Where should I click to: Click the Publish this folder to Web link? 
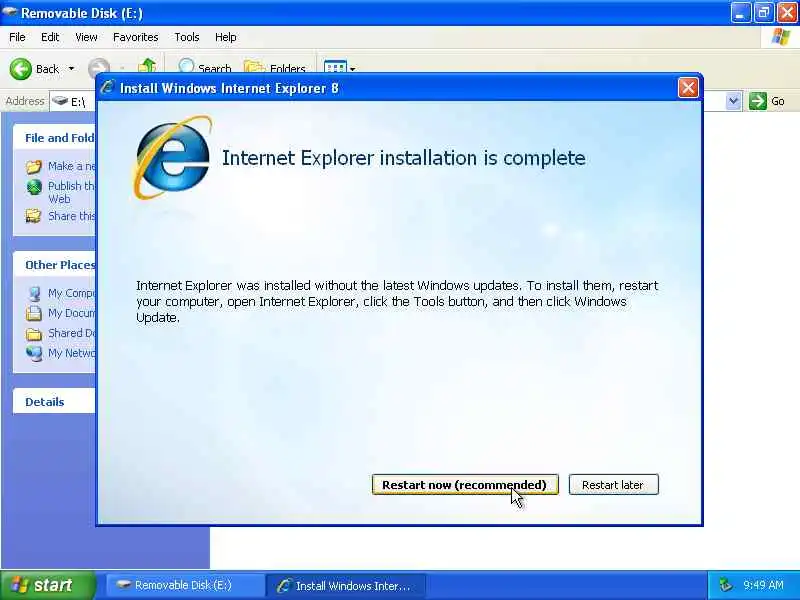click(x=71, y=192)
